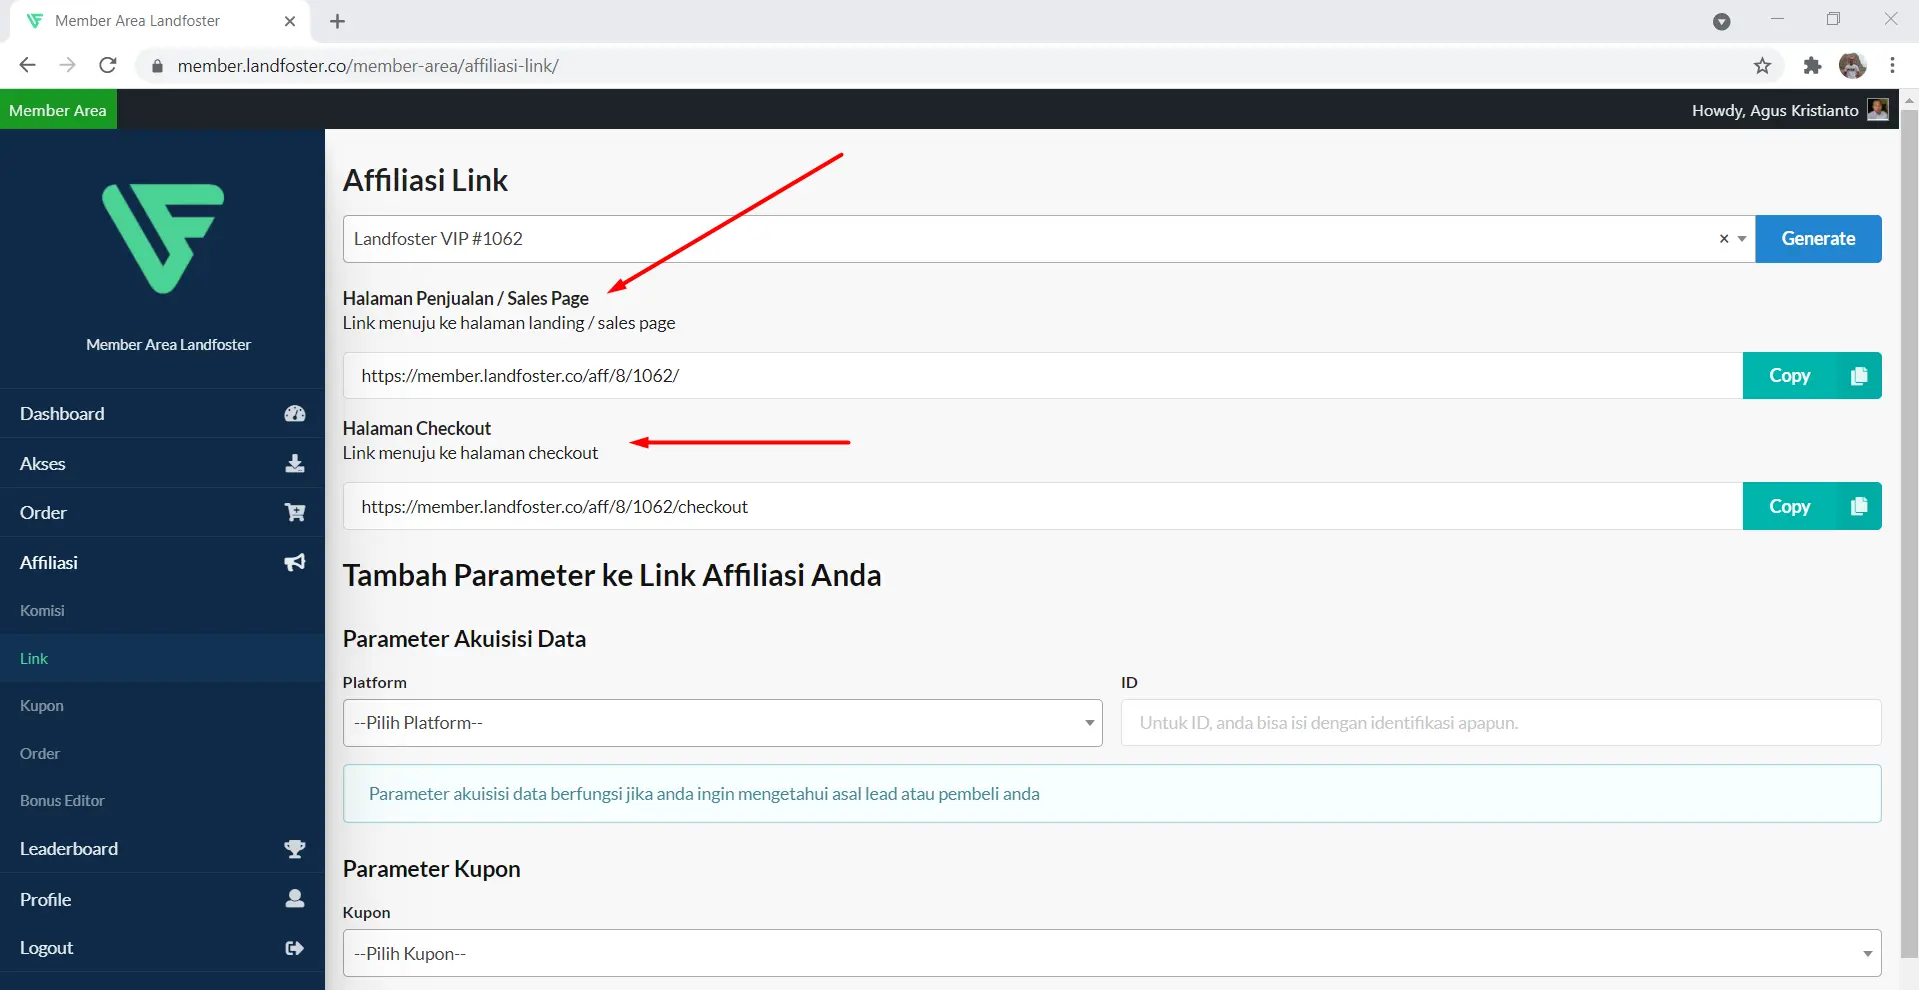Open the Komisi submenu item
Image resolution: width=1919 pixels, height=990 pixels.
[x=42, y=611]
